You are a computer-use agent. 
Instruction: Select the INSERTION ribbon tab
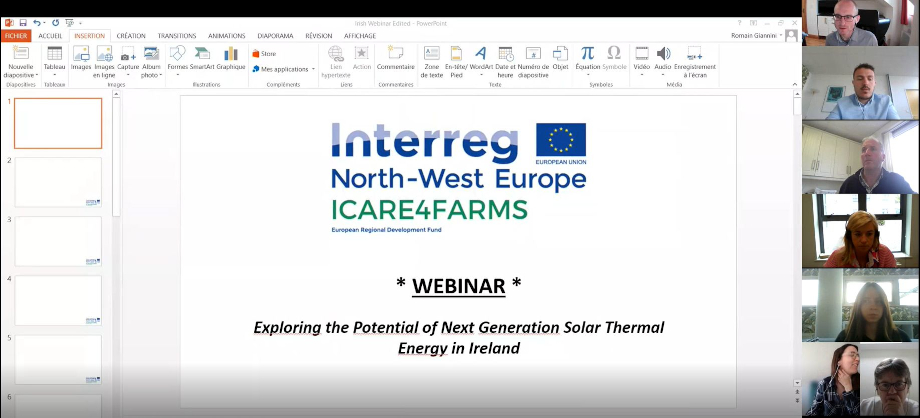(89, 36)
